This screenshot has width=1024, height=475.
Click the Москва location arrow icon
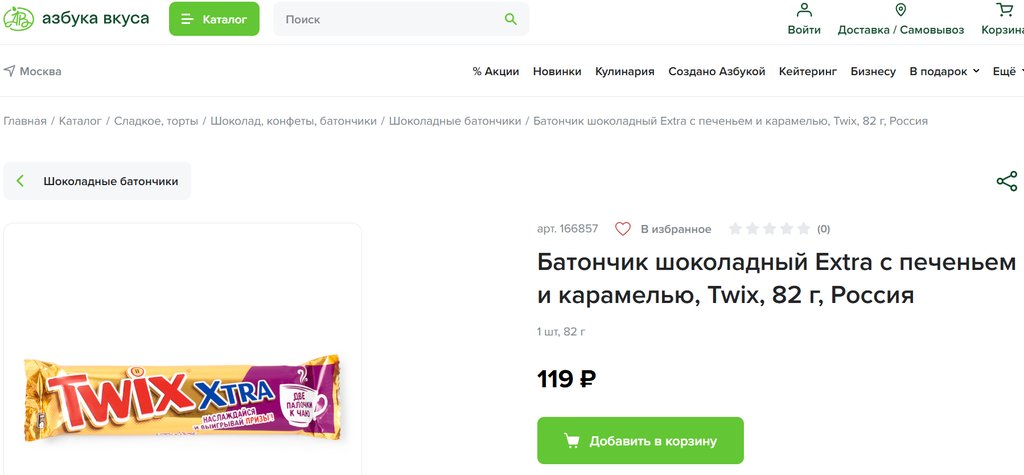coord(9,71)
